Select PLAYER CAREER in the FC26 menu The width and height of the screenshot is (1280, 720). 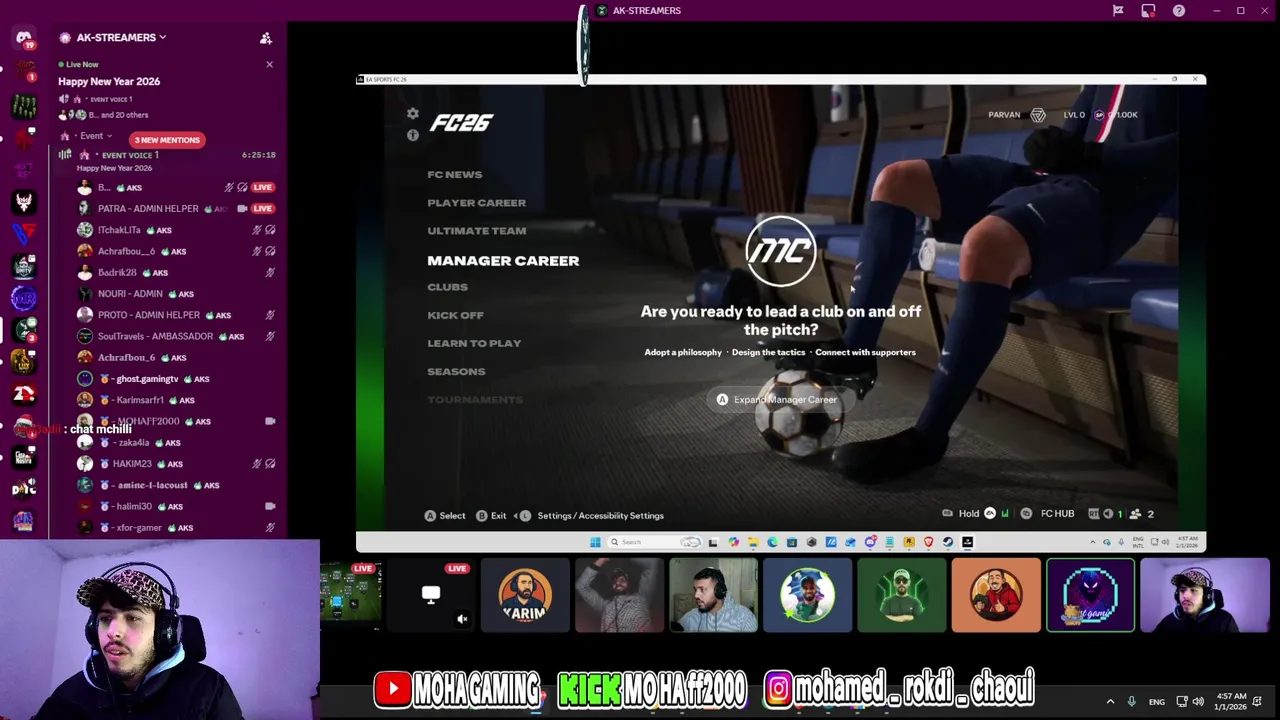[x=476, y=203]
